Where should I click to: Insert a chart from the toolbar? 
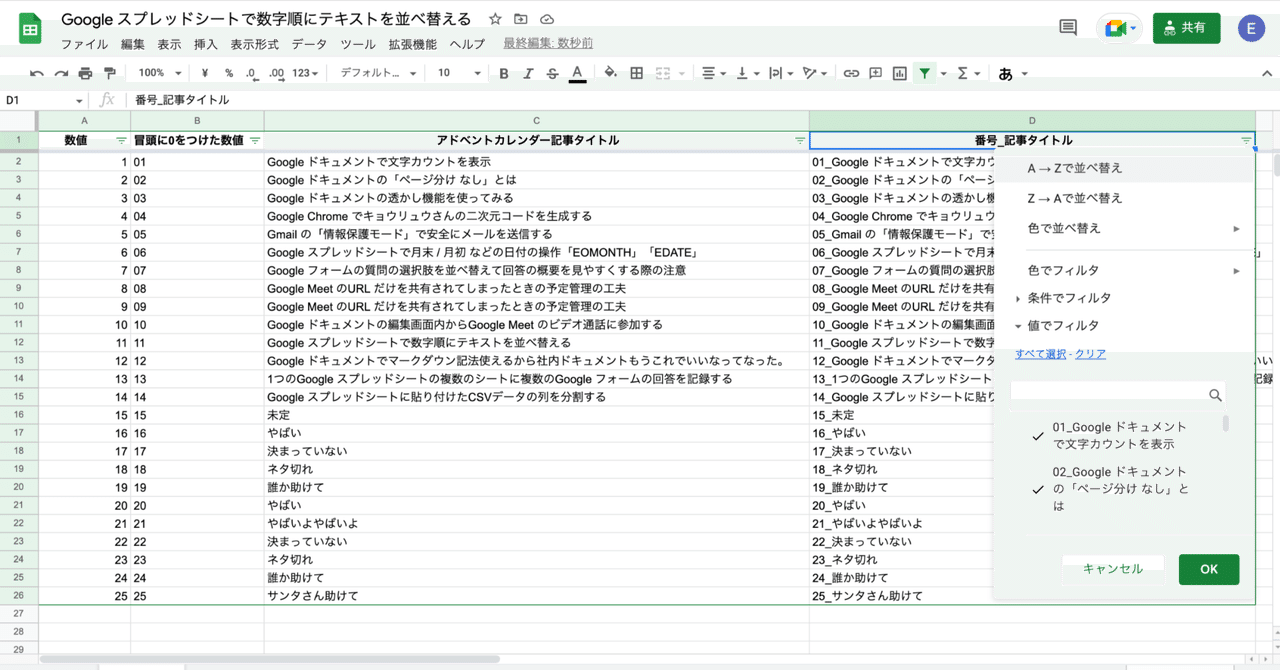(x=899, y=73)
